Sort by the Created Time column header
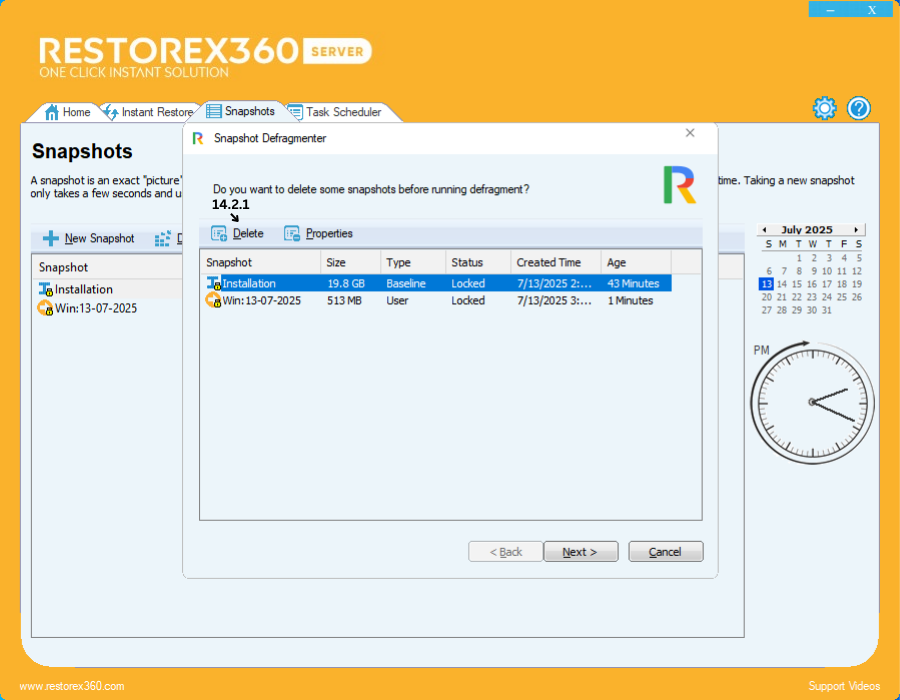This screenshot has height=700, width=900. [556, 262]
